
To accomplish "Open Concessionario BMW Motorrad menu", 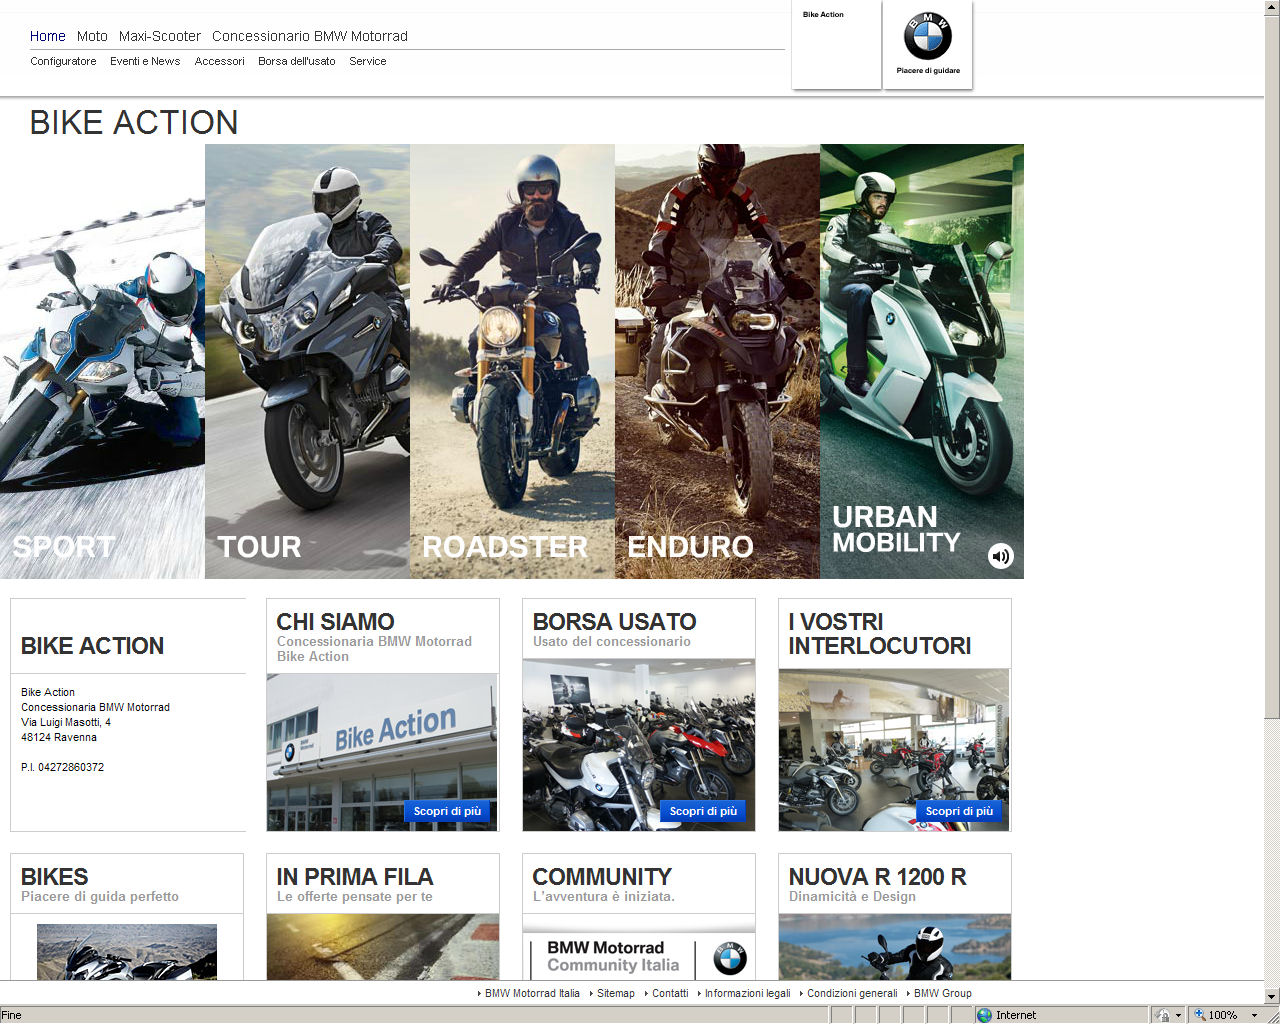I will (x=310, y=36).
